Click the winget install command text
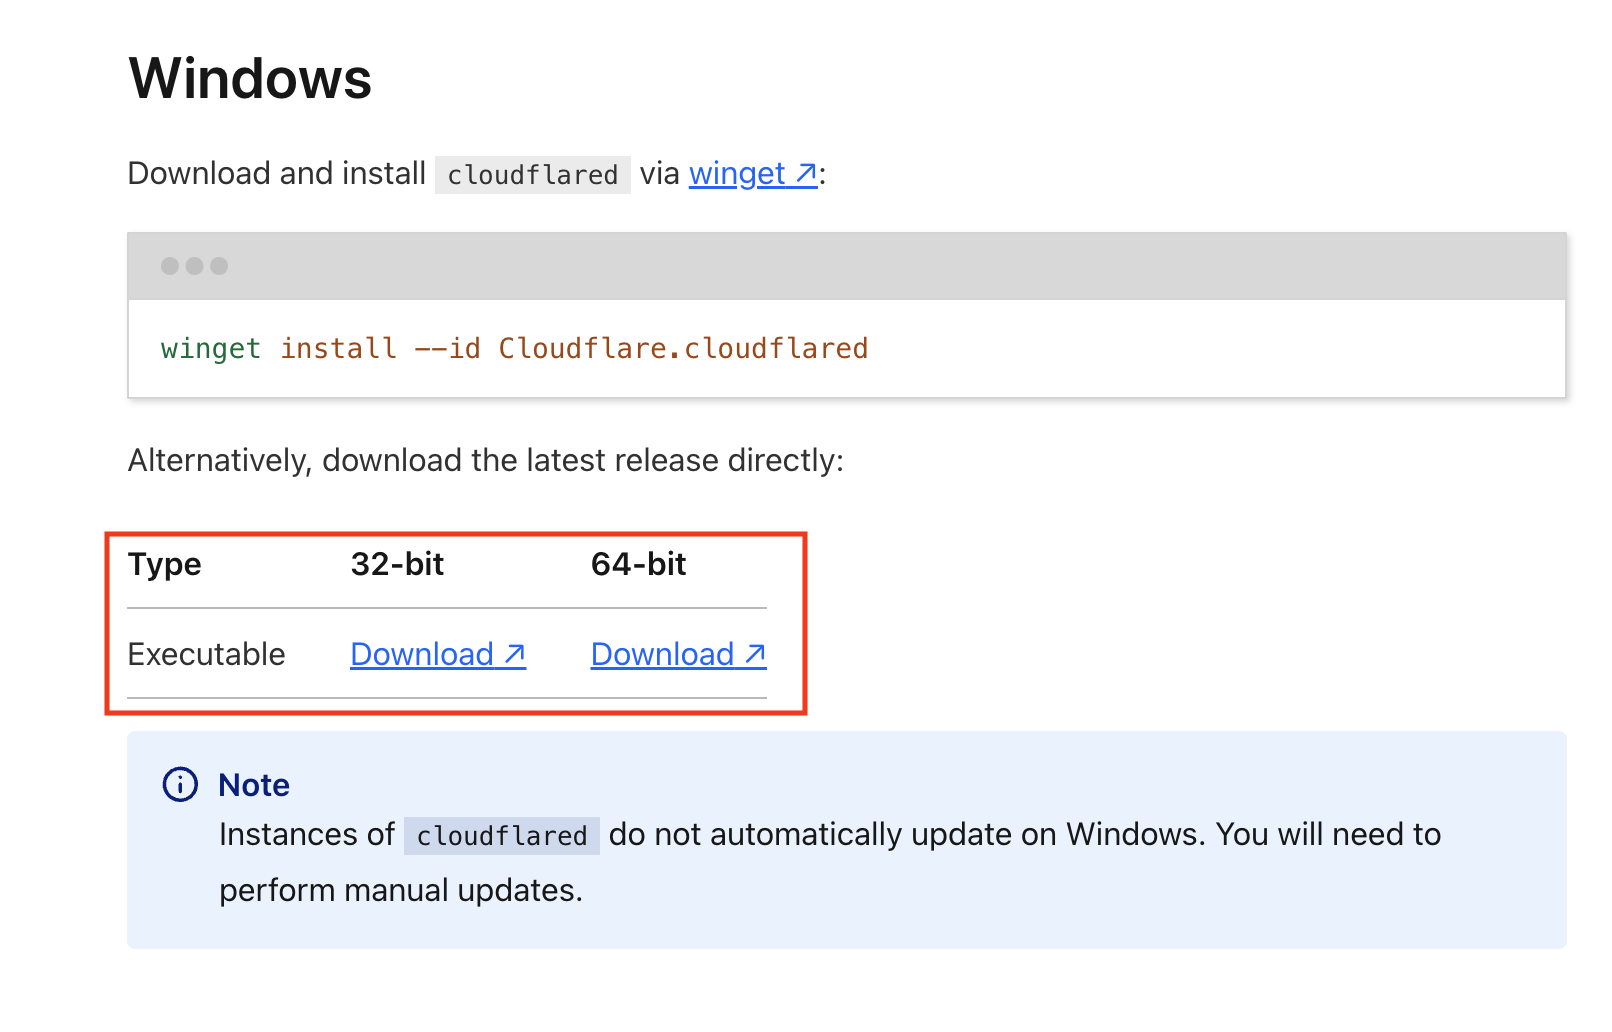The width and height of the screenshot is (1612, 1032). (514, 348)
